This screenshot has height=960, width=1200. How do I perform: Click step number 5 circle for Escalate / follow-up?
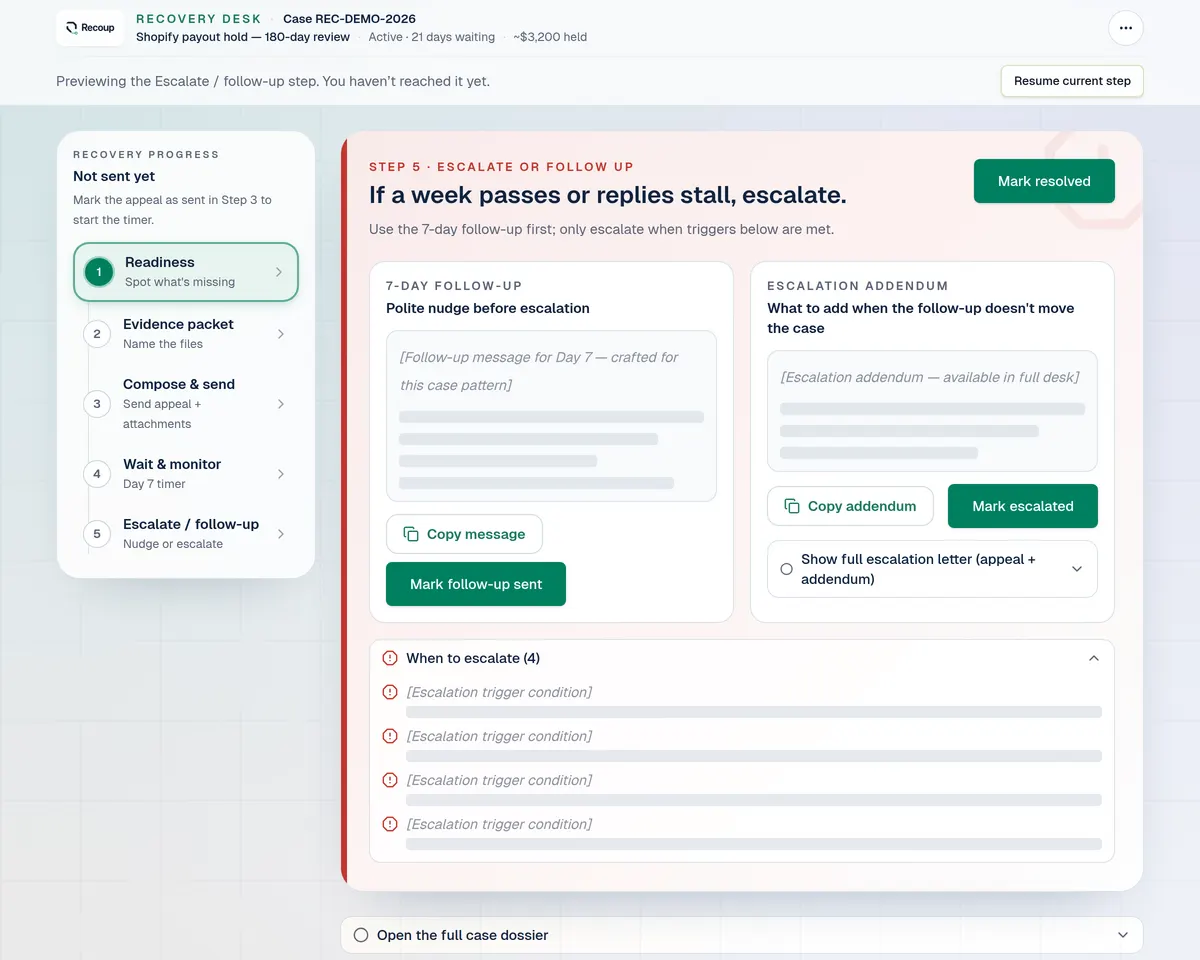pyautogui.click(x=97, y=534)
